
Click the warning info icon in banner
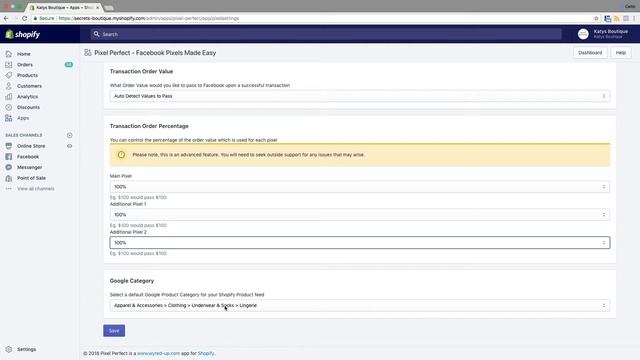(121, 155)
